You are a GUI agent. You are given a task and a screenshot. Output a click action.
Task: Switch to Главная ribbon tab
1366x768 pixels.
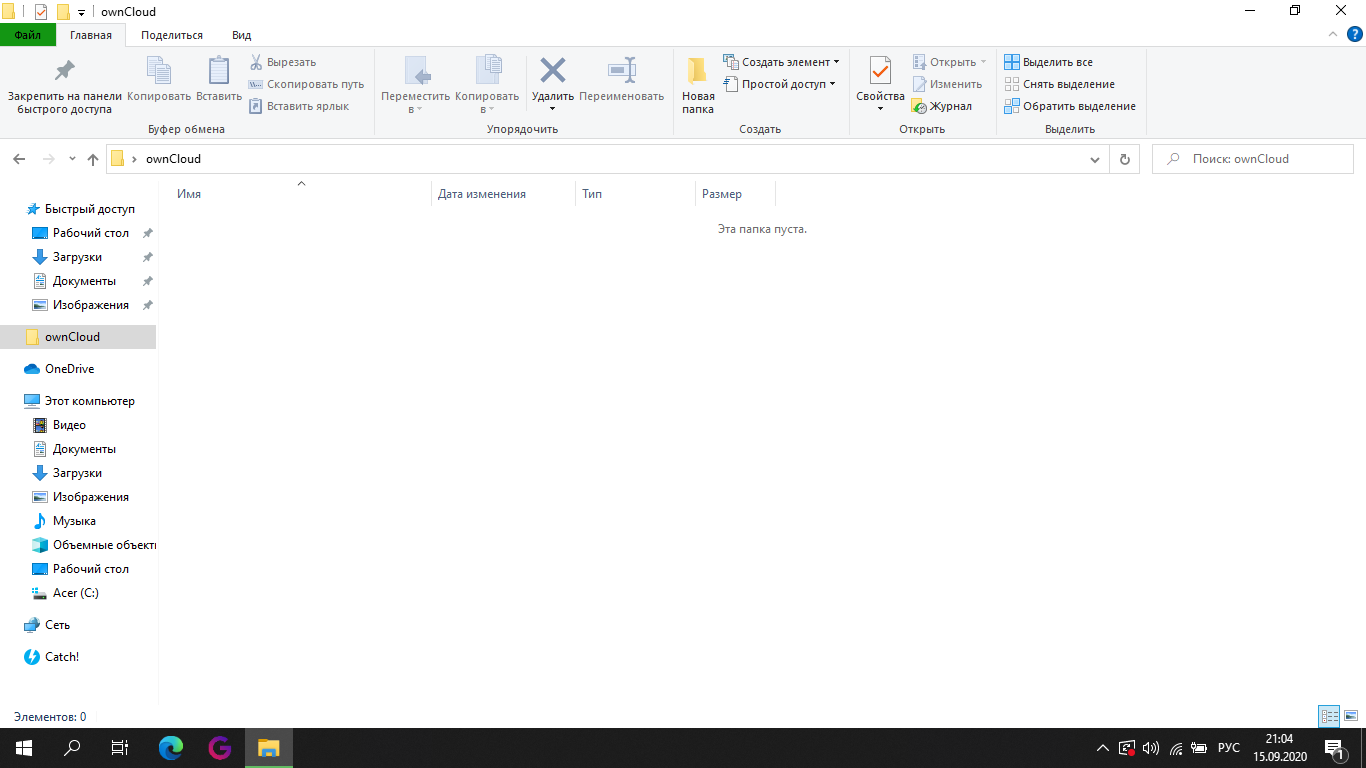tap(91, 35)
